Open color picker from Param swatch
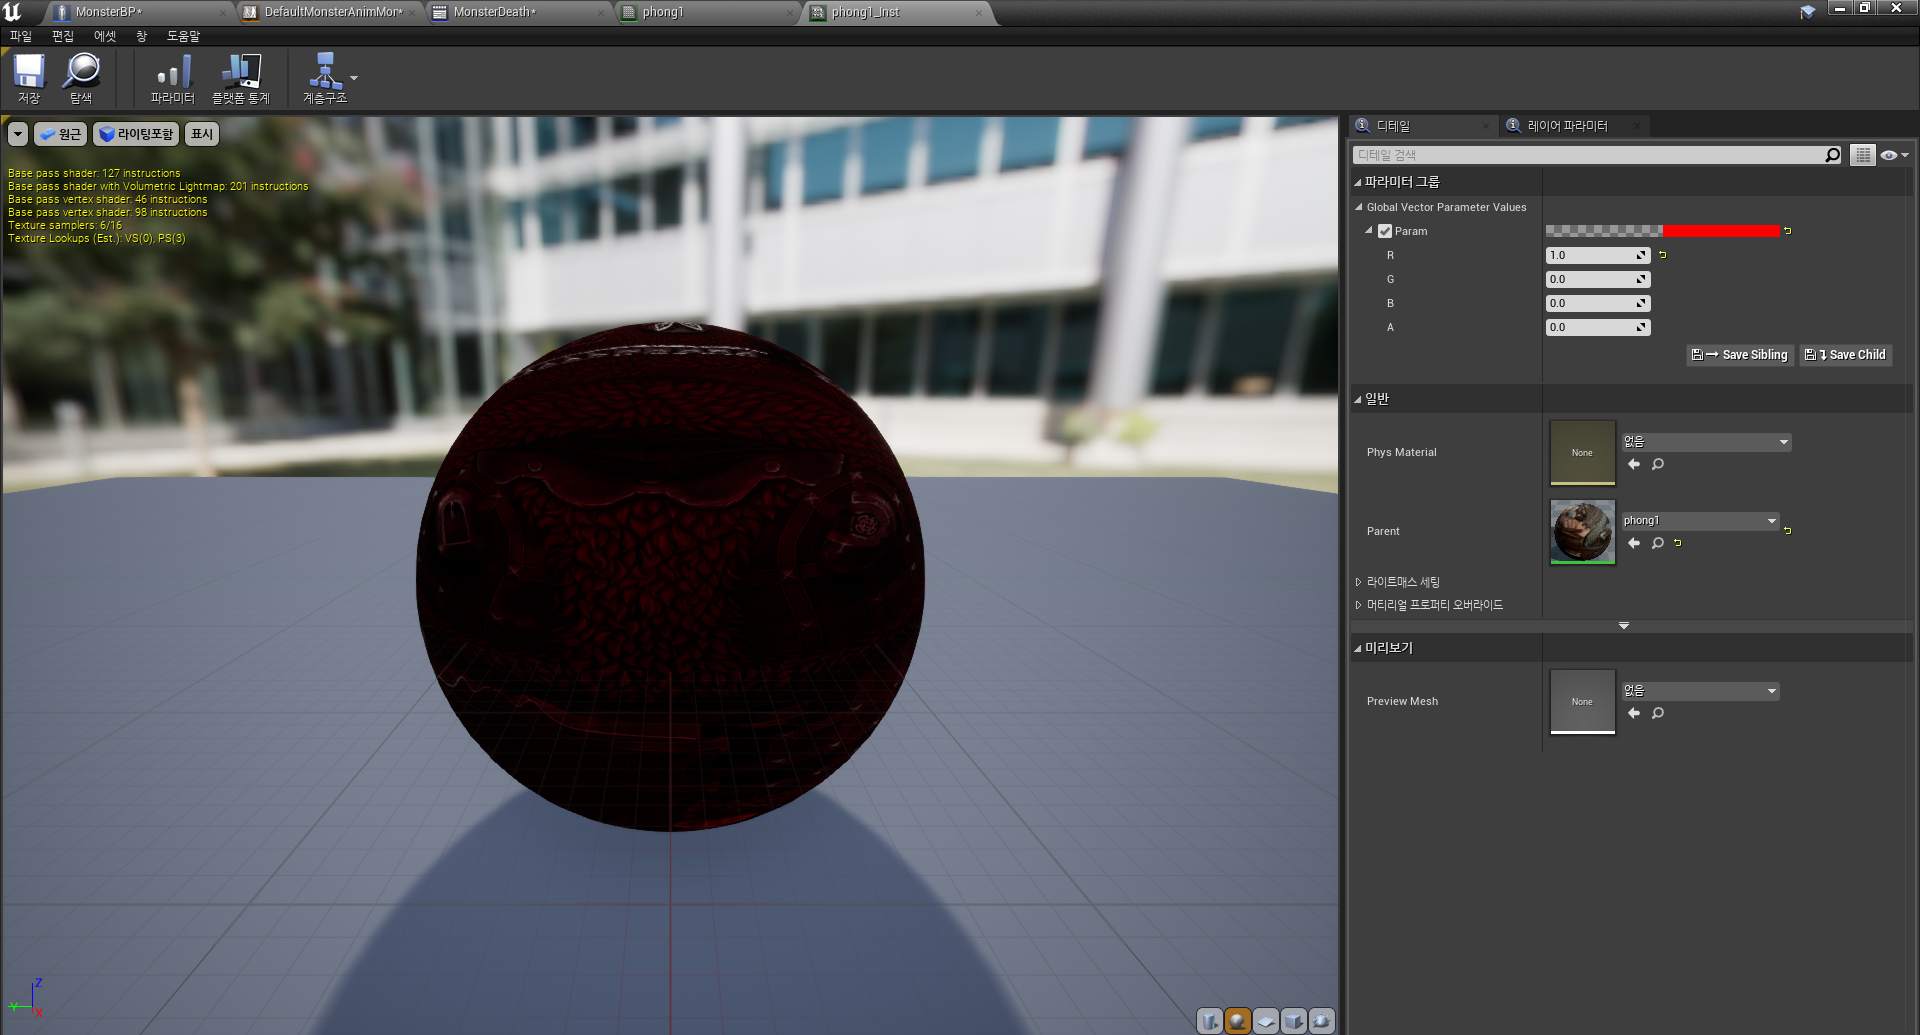This screenshot has width=1920, height=1035. (x=1663, y=231)
